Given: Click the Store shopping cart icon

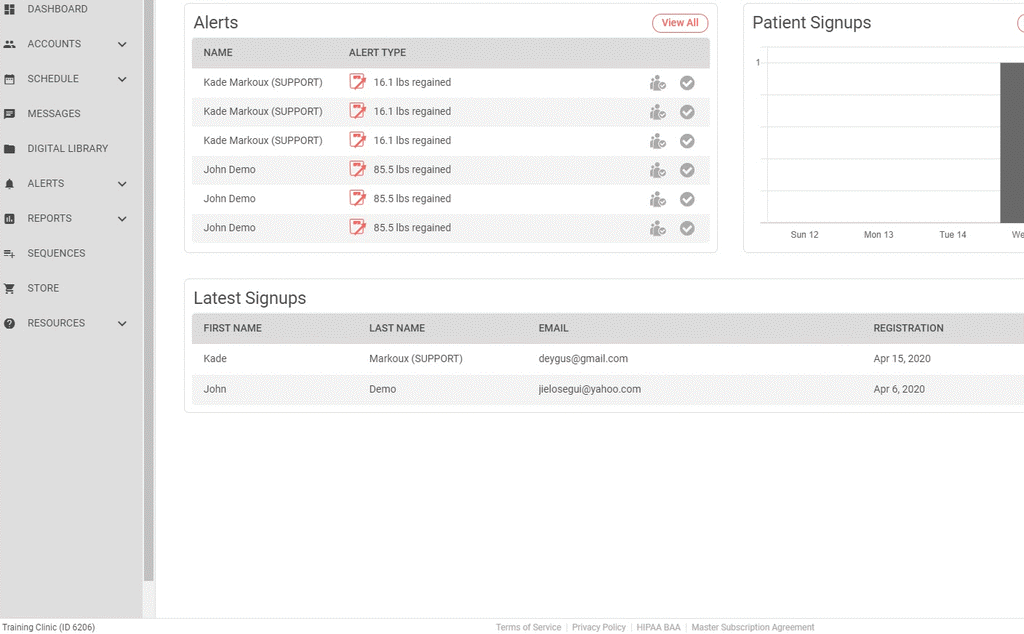Looking at the screenshot, I should coord(10,289).
